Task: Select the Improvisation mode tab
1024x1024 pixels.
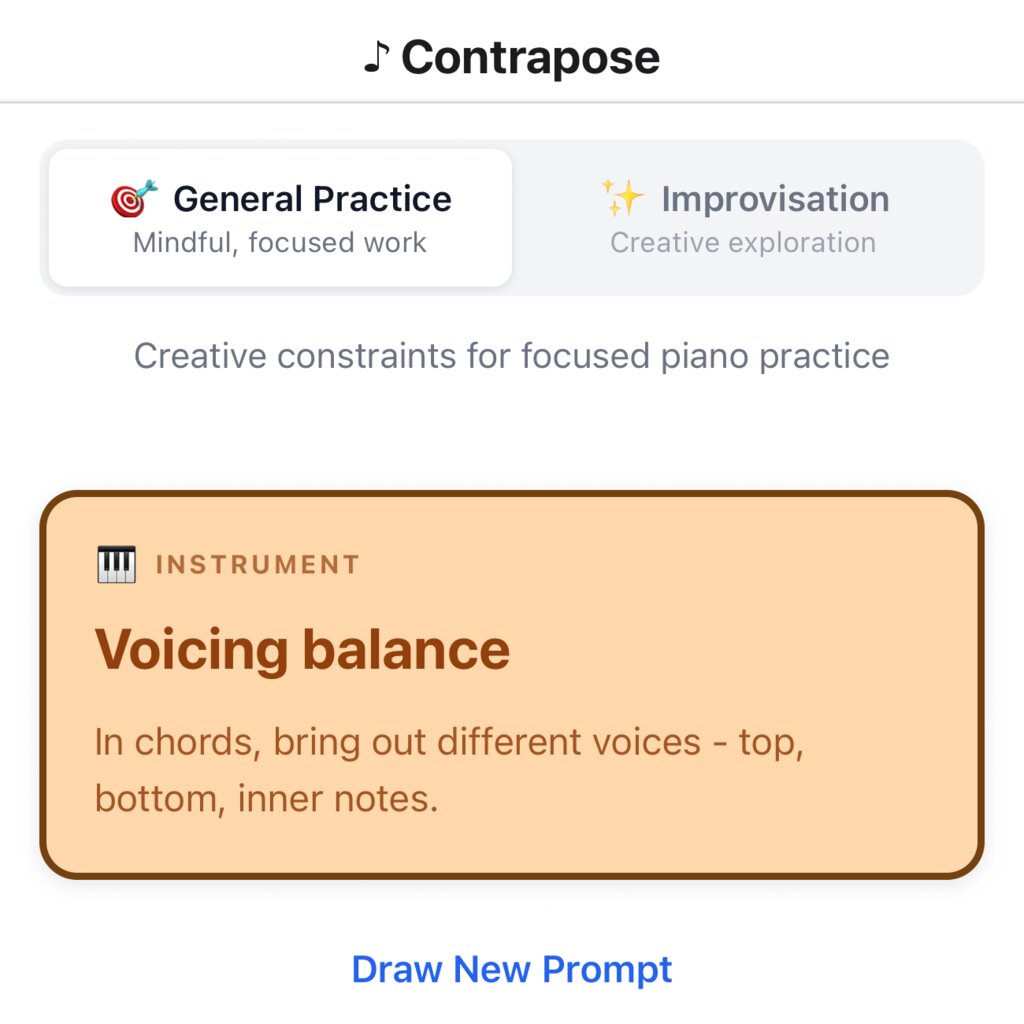Action: point(745,217)
